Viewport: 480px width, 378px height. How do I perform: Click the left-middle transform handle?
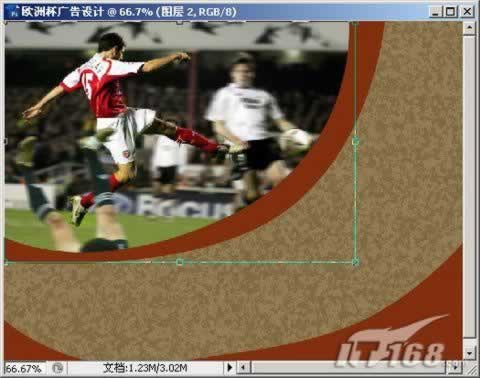[x=6, y=141]
